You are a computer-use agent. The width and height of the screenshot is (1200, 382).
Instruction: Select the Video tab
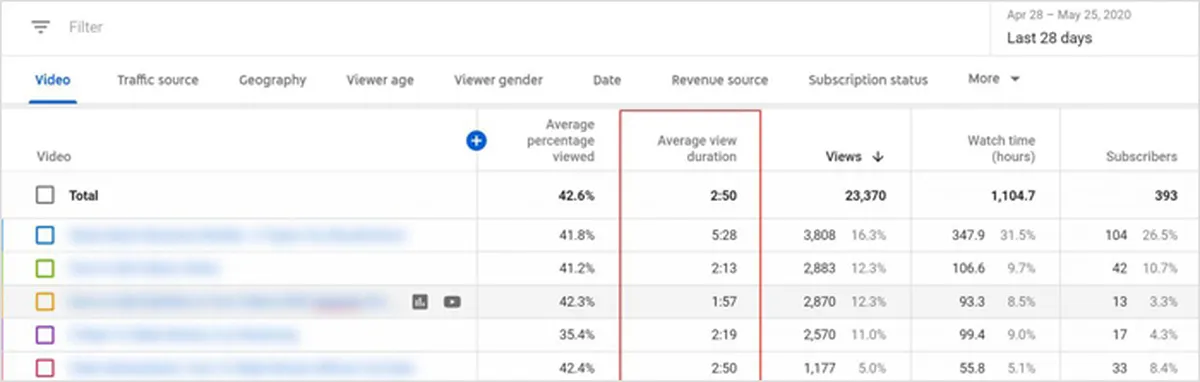pos(53,80)
